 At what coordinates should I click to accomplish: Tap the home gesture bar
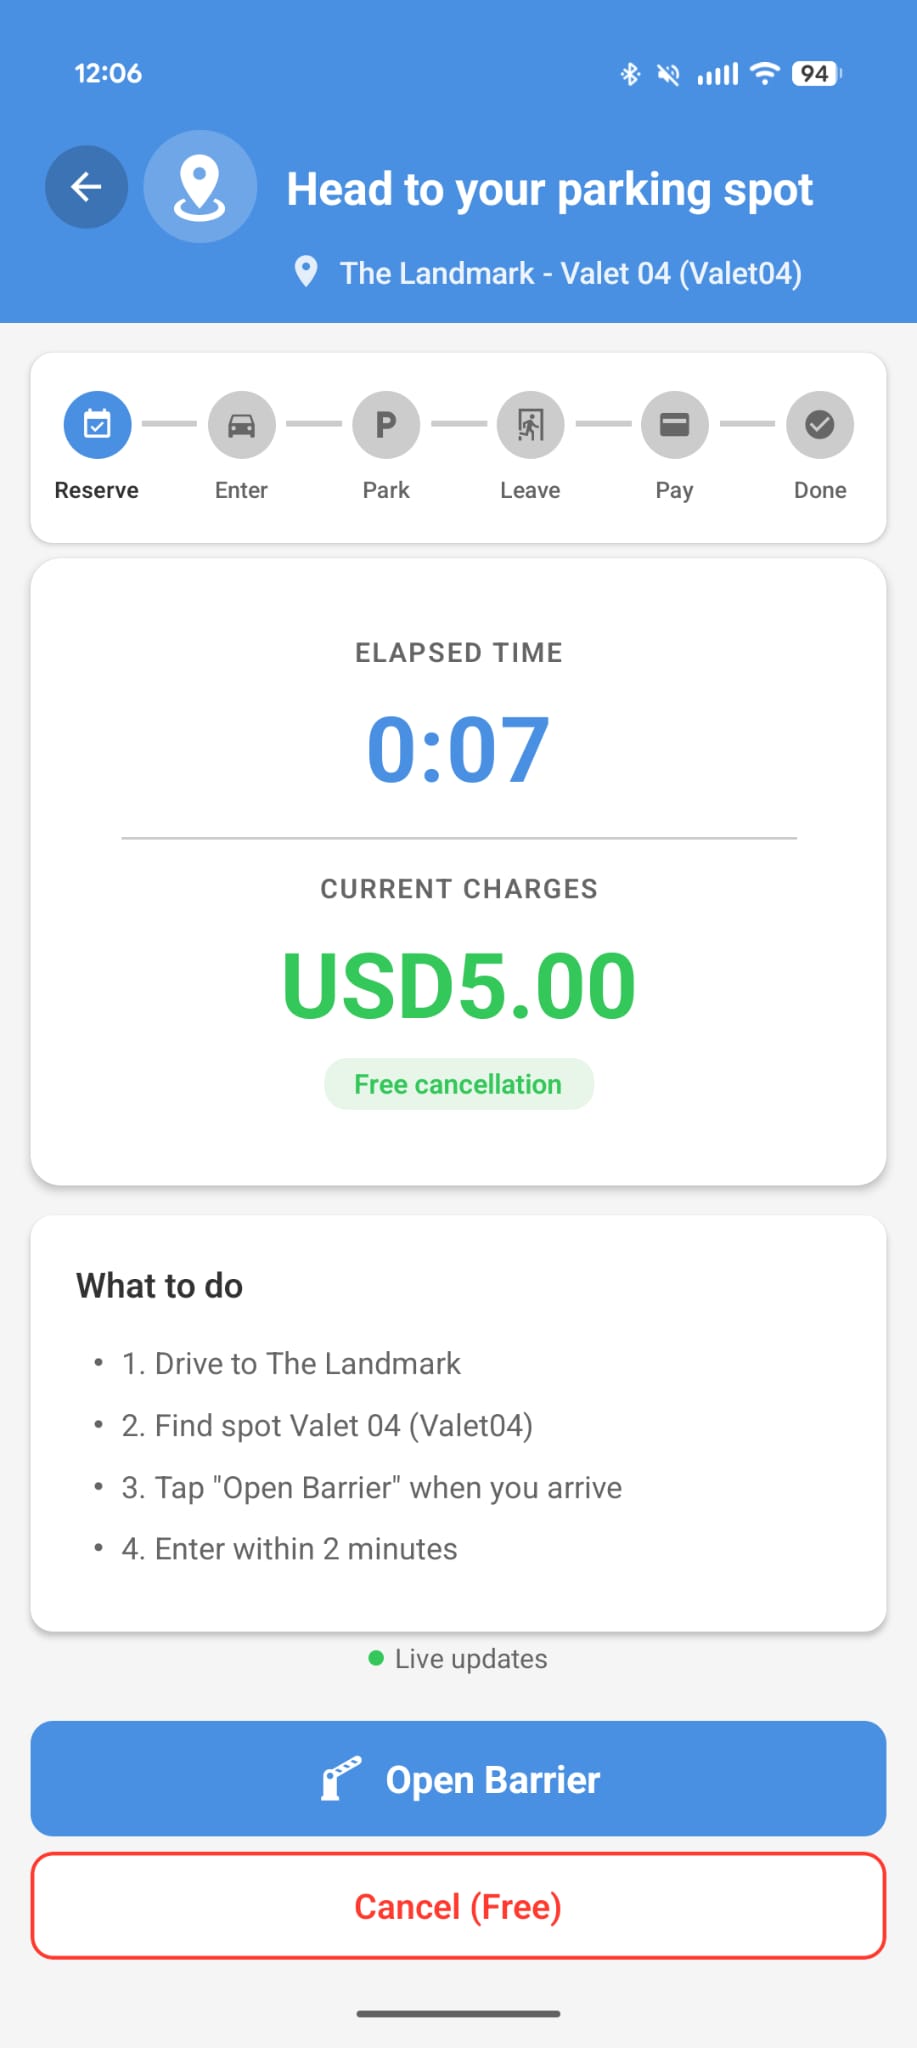pos(458,2013)
